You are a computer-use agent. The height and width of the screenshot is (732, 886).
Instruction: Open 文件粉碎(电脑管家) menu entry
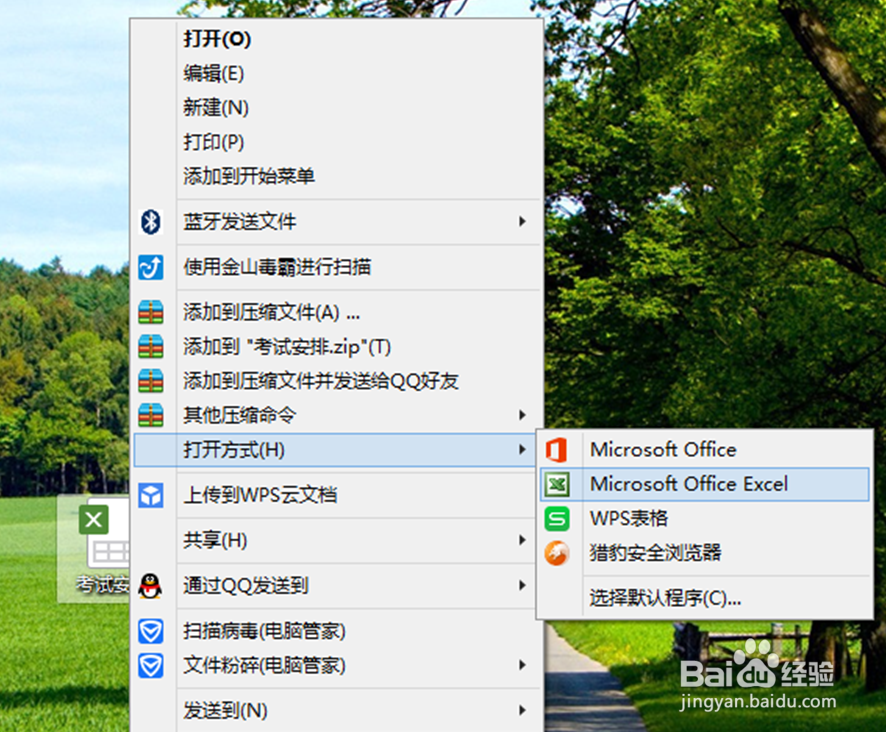pos(336,666)
